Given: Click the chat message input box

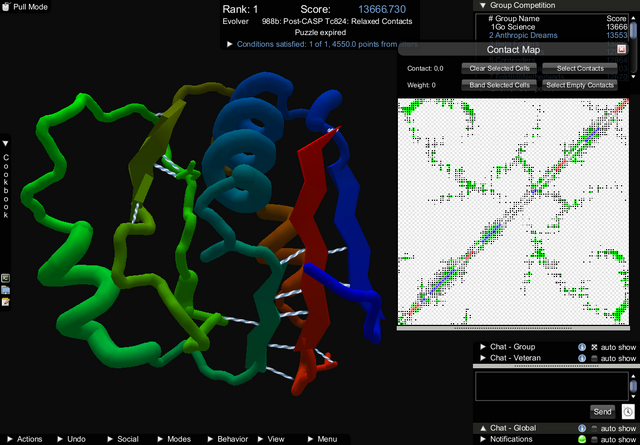Looking at the screenshot, I should coord(551,386).
